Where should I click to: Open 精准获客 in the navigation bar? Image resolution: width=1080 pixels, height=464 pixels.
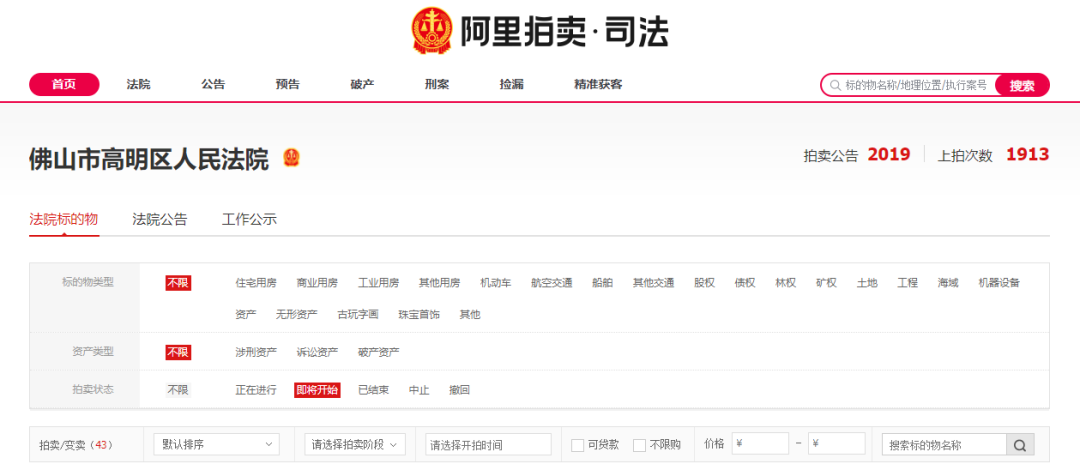[598, 84]
